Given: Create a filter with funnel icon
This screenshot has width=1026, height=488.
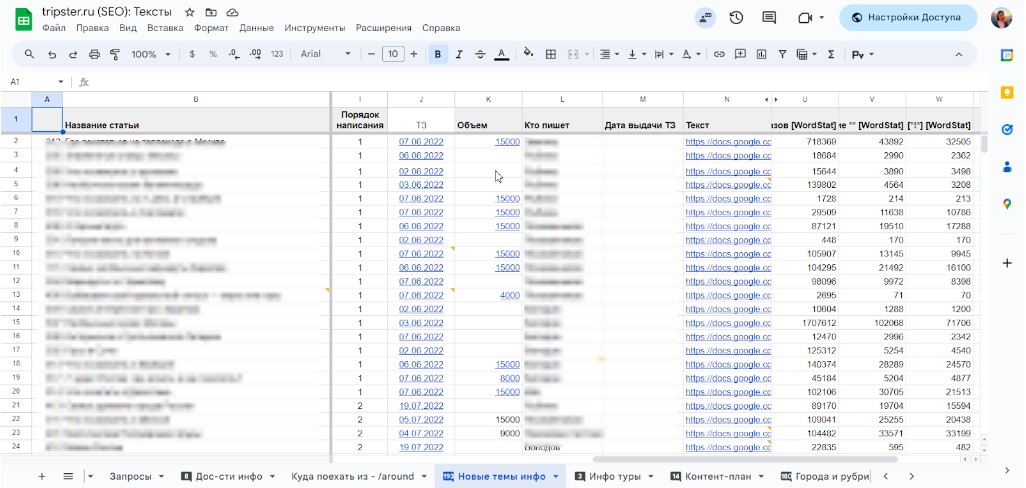Looking at the screenshot, I should [781, 54].
